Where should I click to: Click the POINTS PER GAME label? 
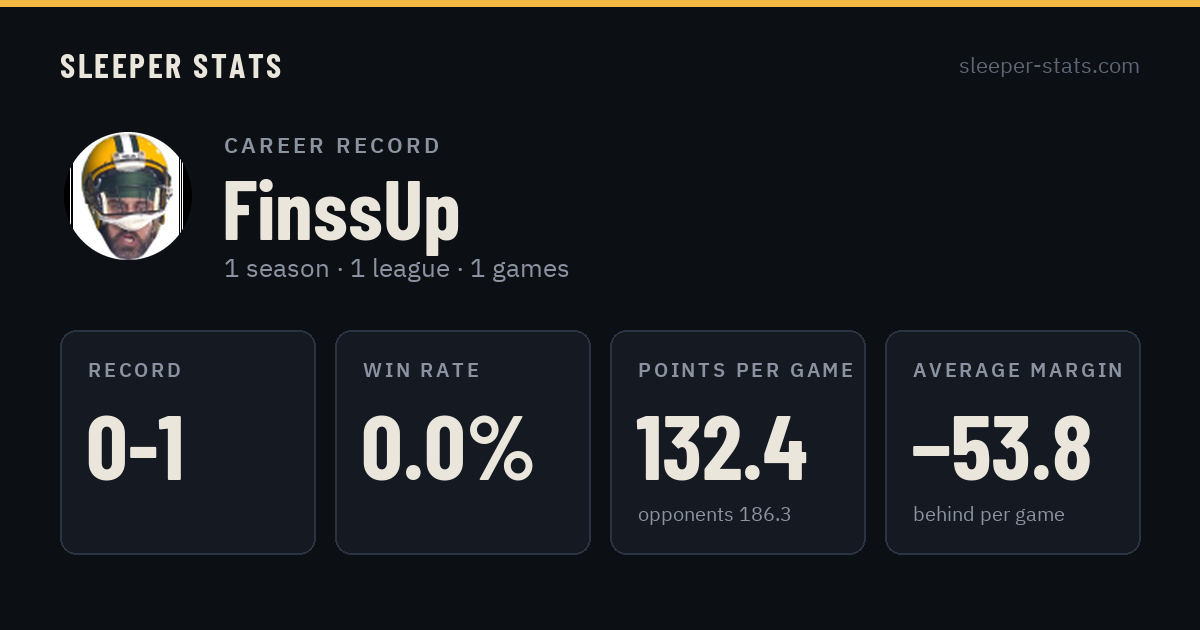pos(746,370)
